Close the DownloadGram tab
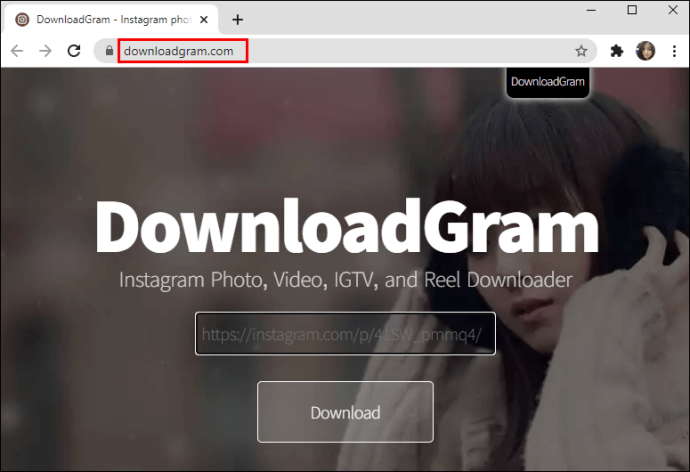The height and width of the screenshot is (472, 690). point(203,20)
